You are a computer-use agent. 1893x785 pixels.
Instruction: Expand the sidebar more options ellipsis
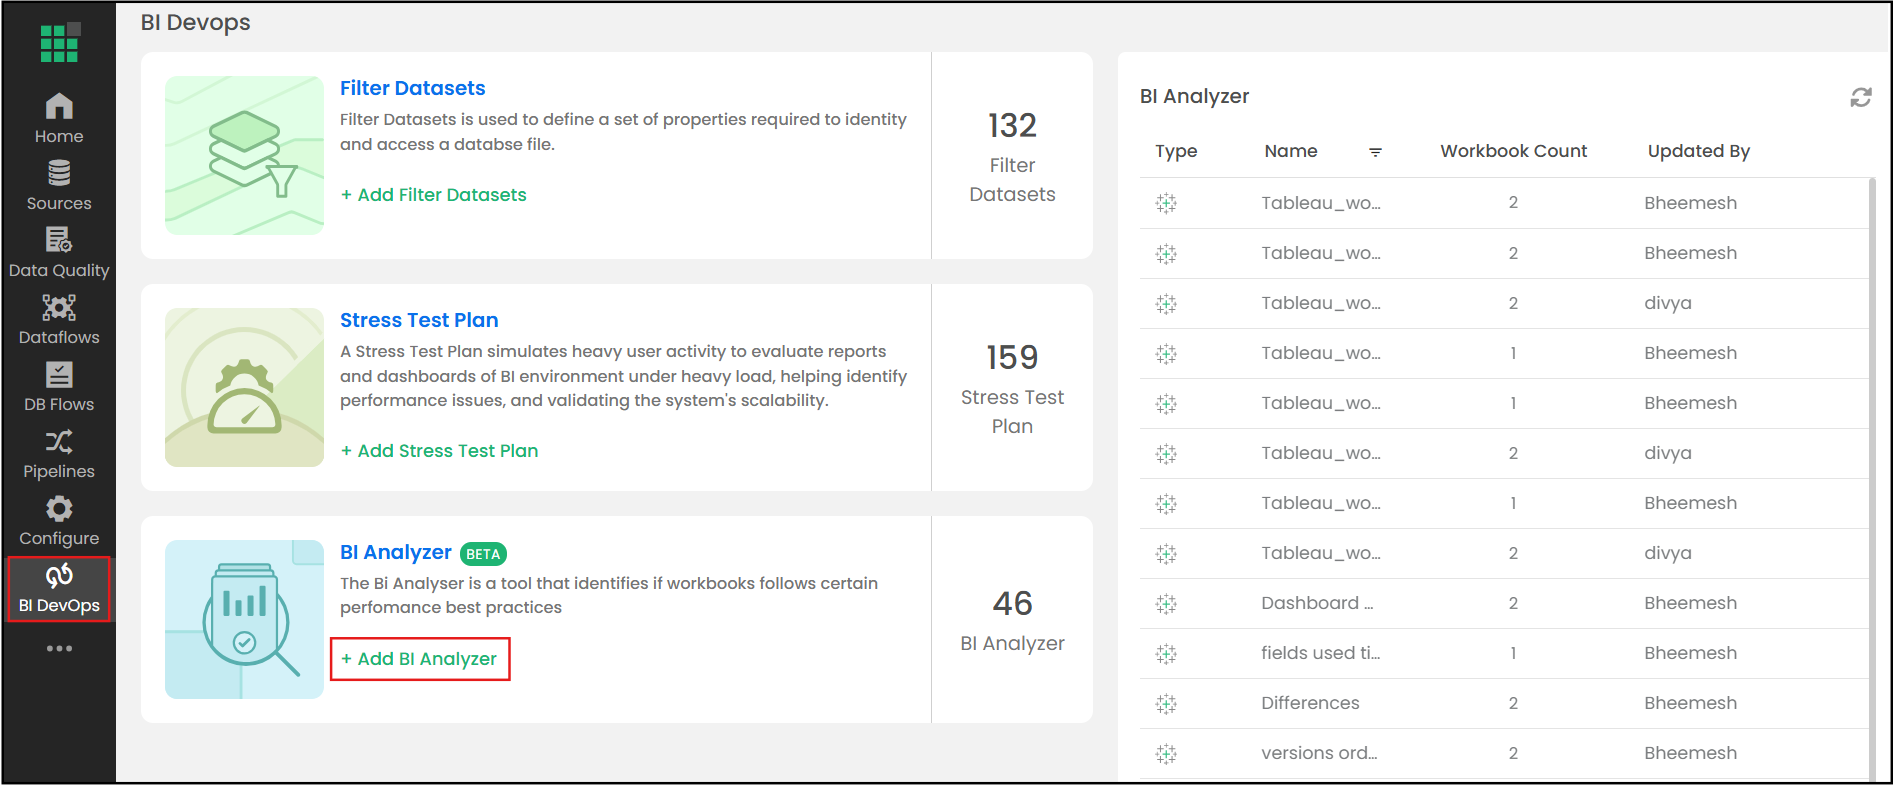coord(59,648)
